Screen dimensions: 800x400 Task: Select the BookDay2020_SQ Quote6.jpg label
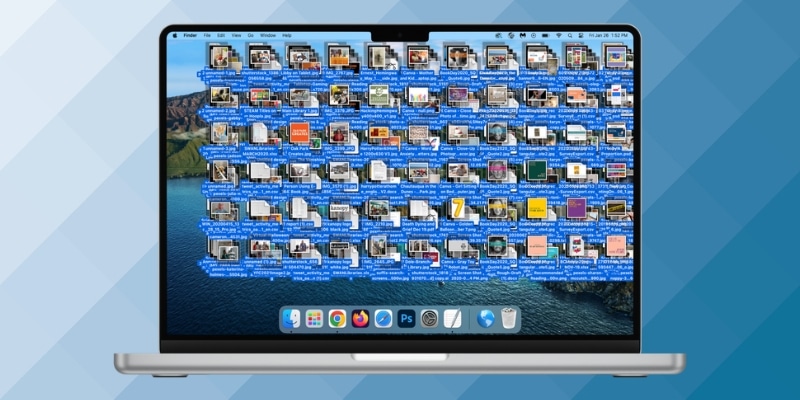(x=458, y=76)
